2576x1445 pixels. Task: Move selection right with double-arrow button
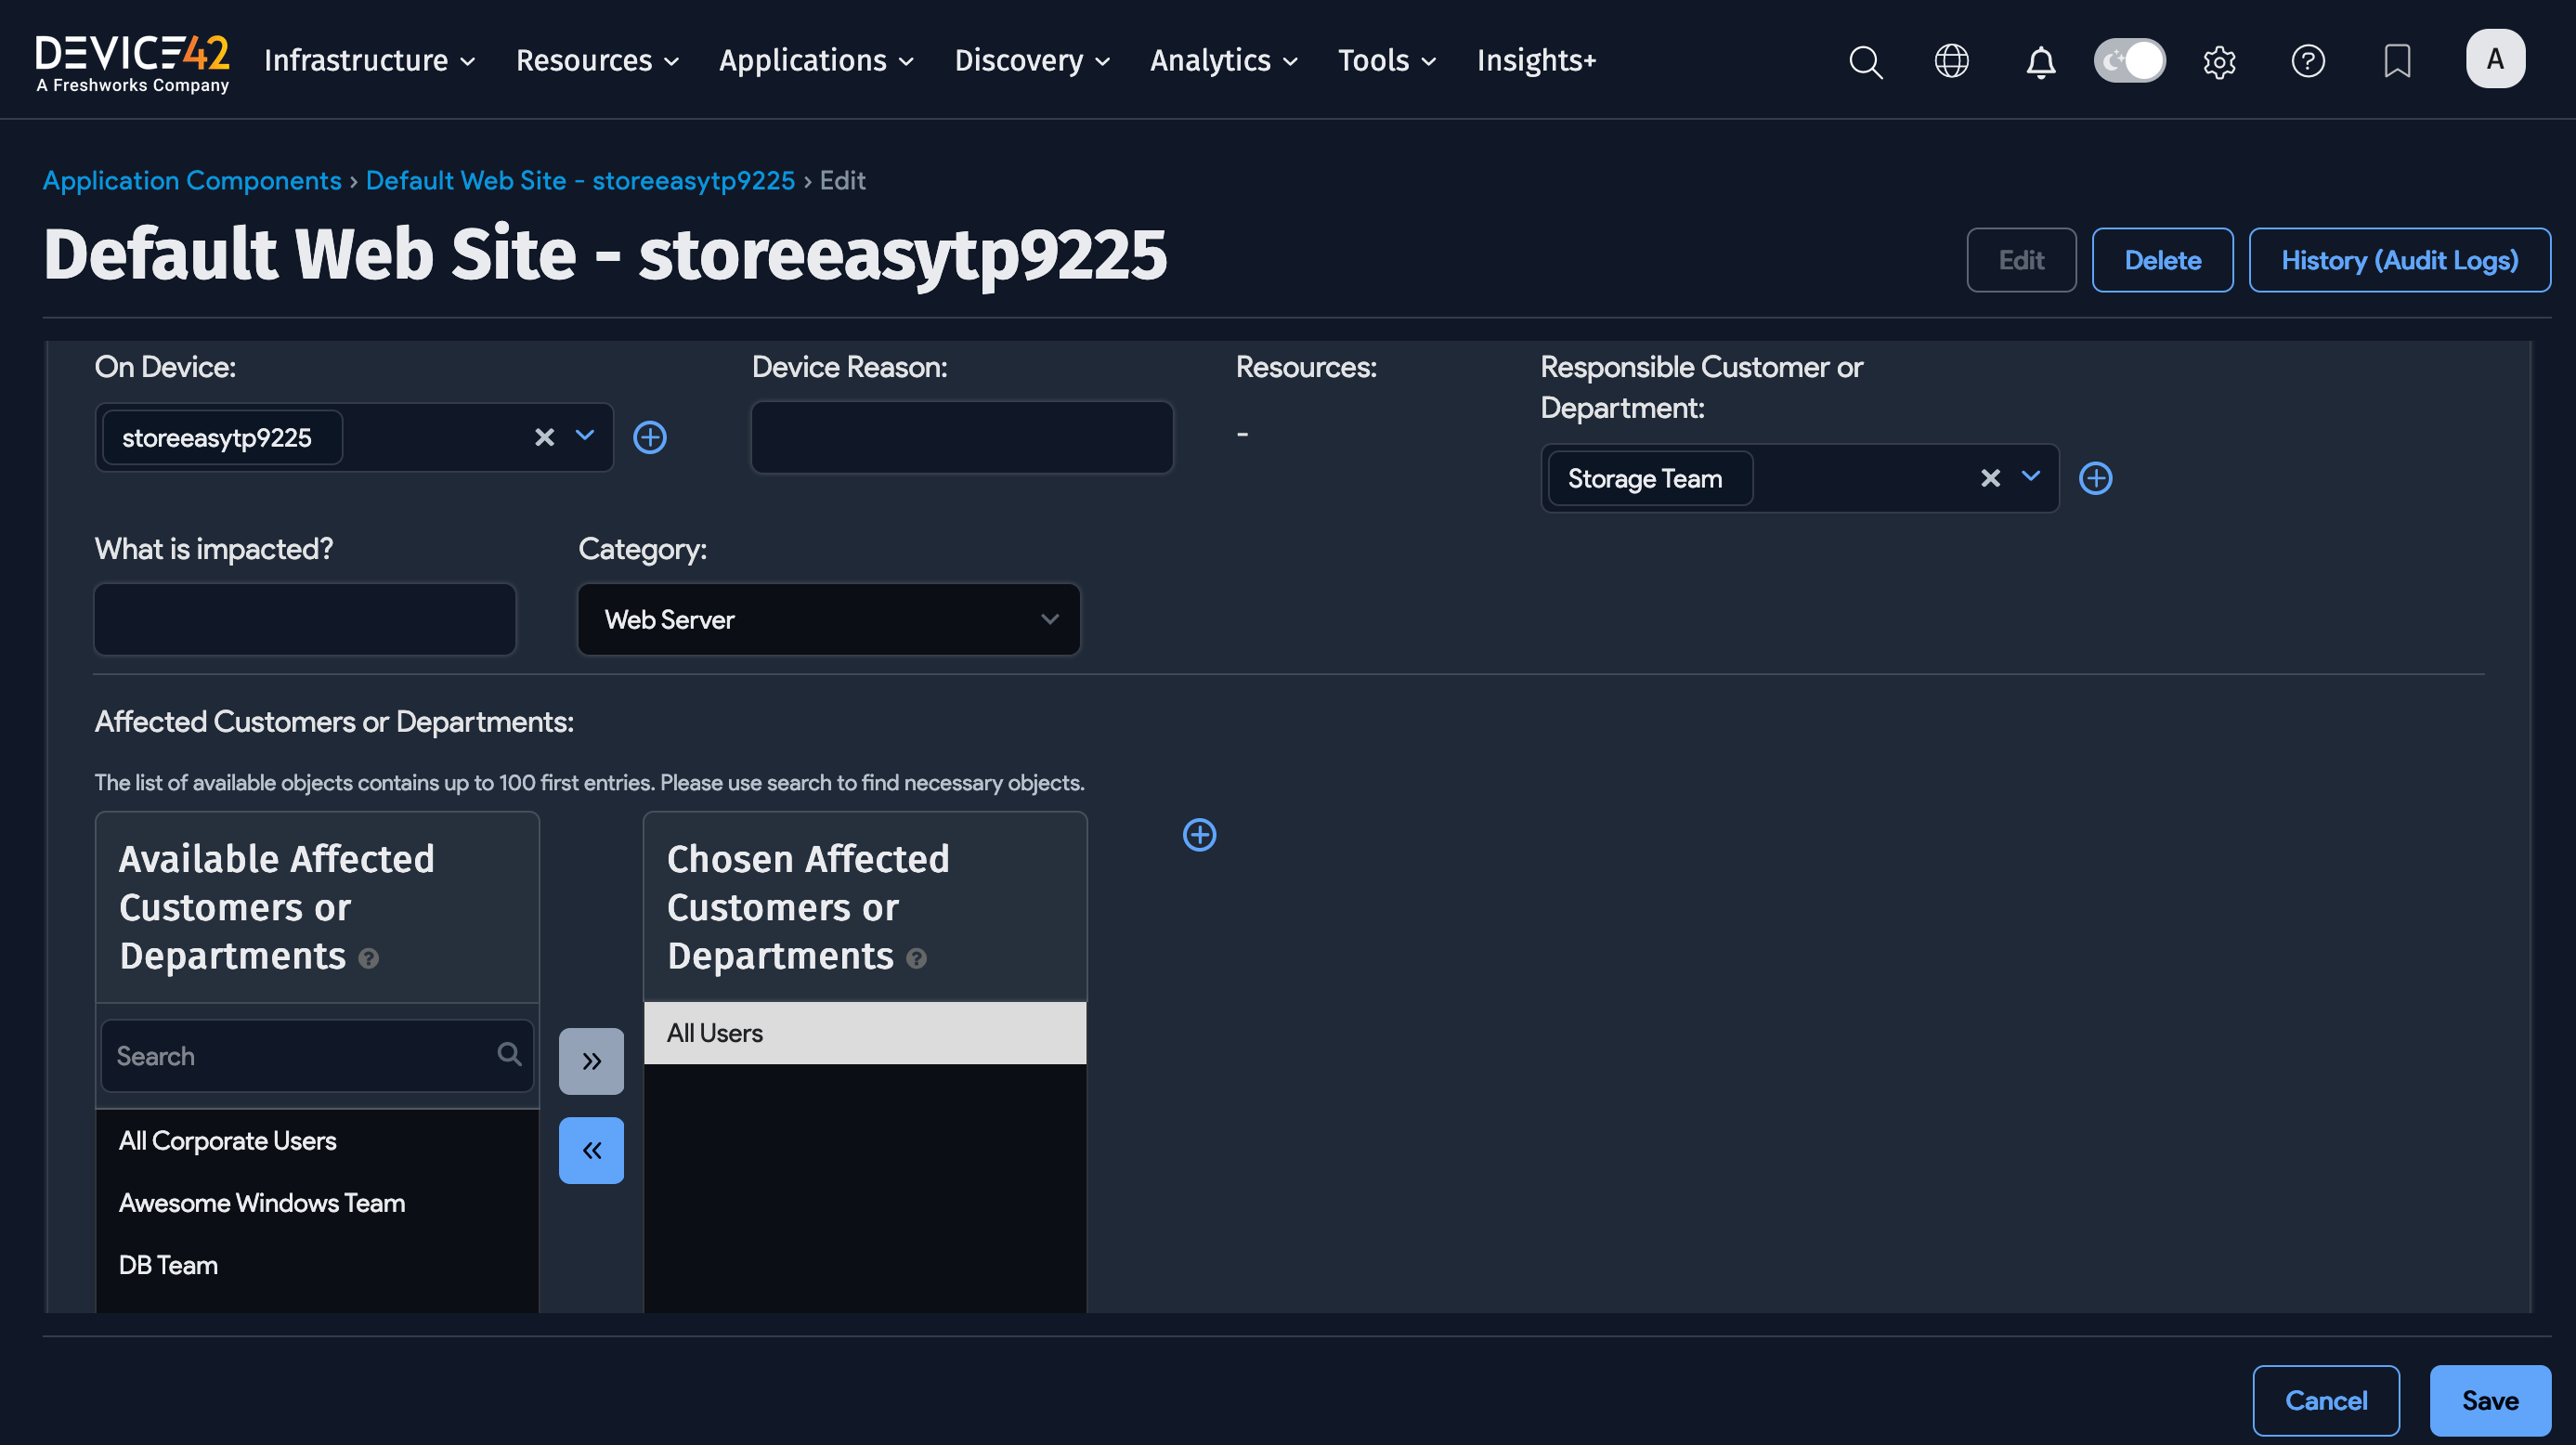pyautogui.click(x=591, y=1061)
